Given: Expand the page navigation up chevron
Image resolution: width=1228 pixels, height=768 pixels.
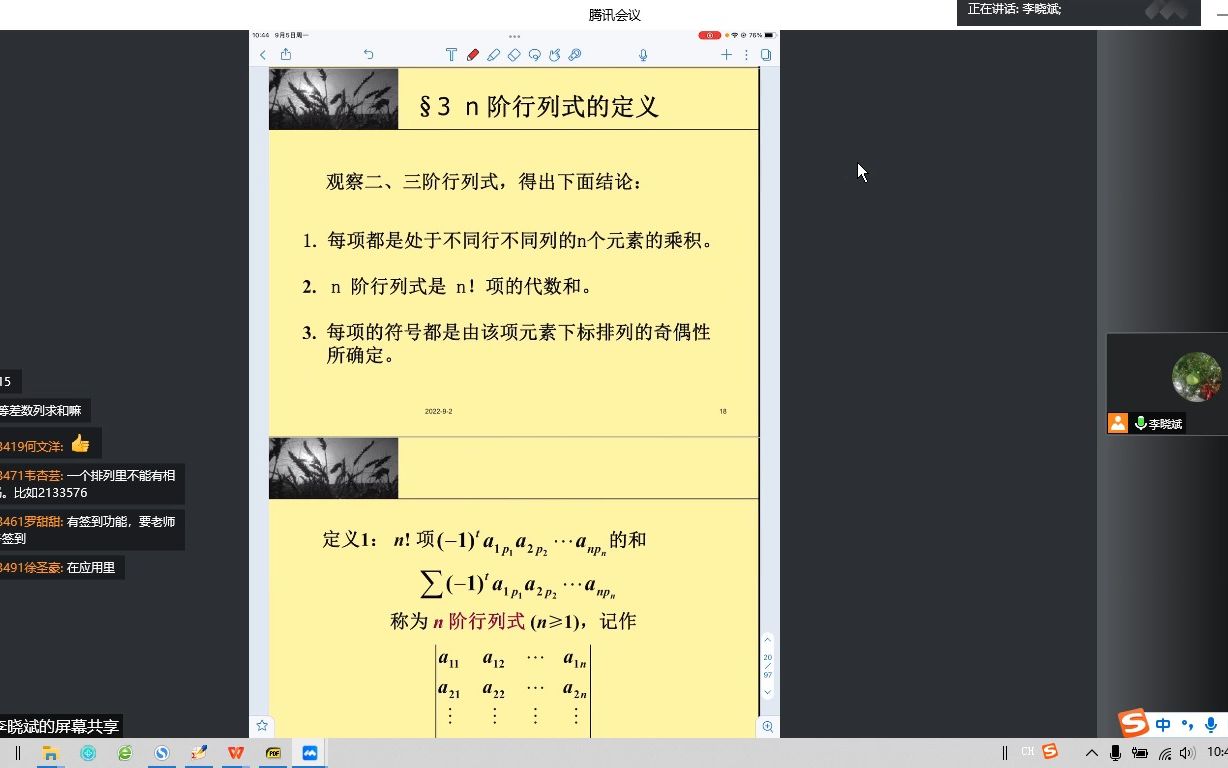Looking at the screenshot, I should click(x=767, y=640).
